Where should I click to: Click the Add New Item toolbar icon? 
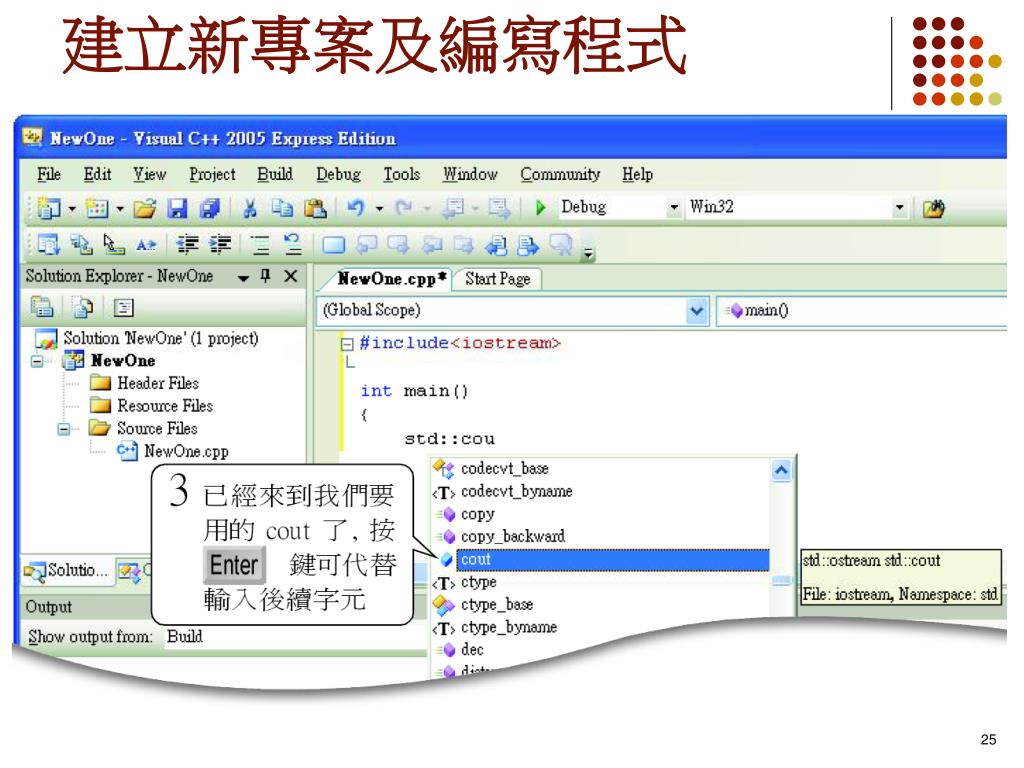pos(97,208)
